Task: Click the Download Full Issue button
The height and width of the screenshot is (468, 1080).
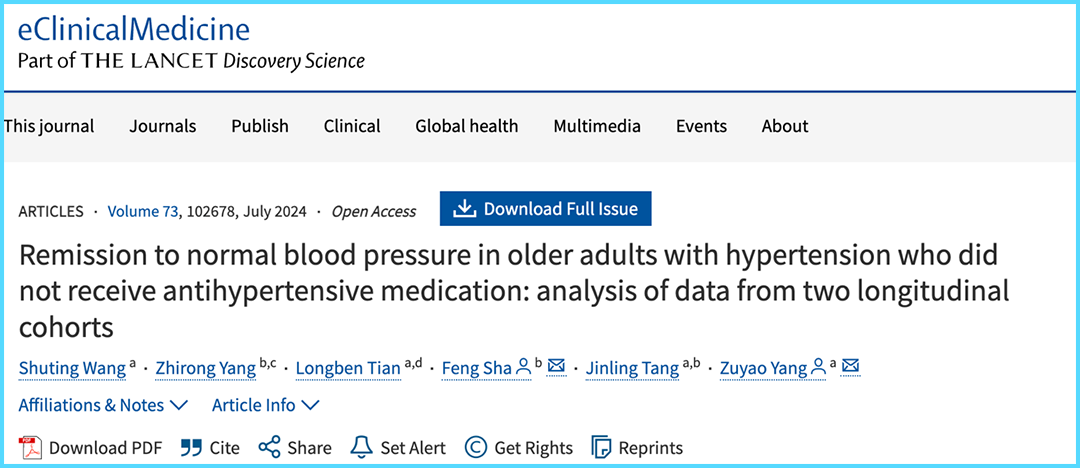Action: tap(546, 209)
